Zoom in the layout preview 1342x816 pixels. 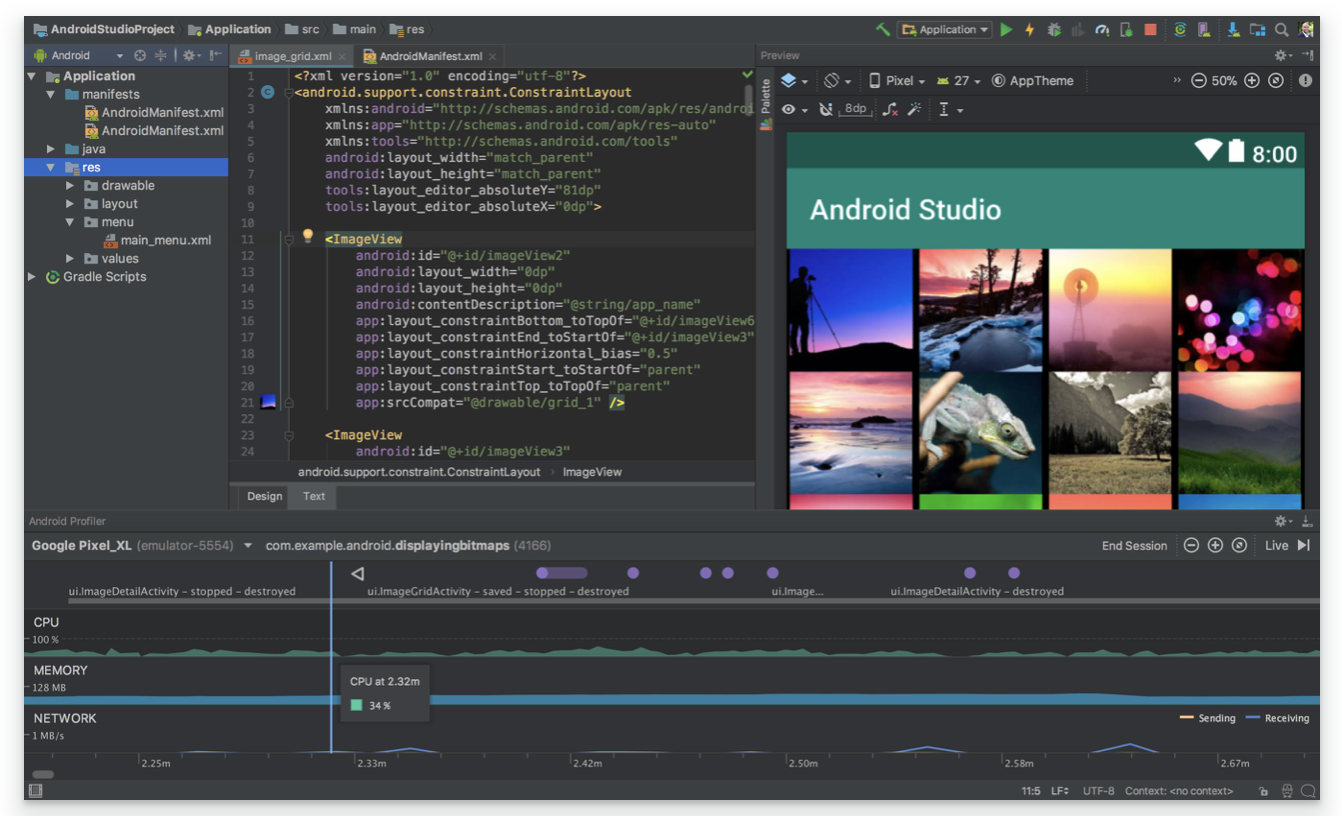[1251, 81]
